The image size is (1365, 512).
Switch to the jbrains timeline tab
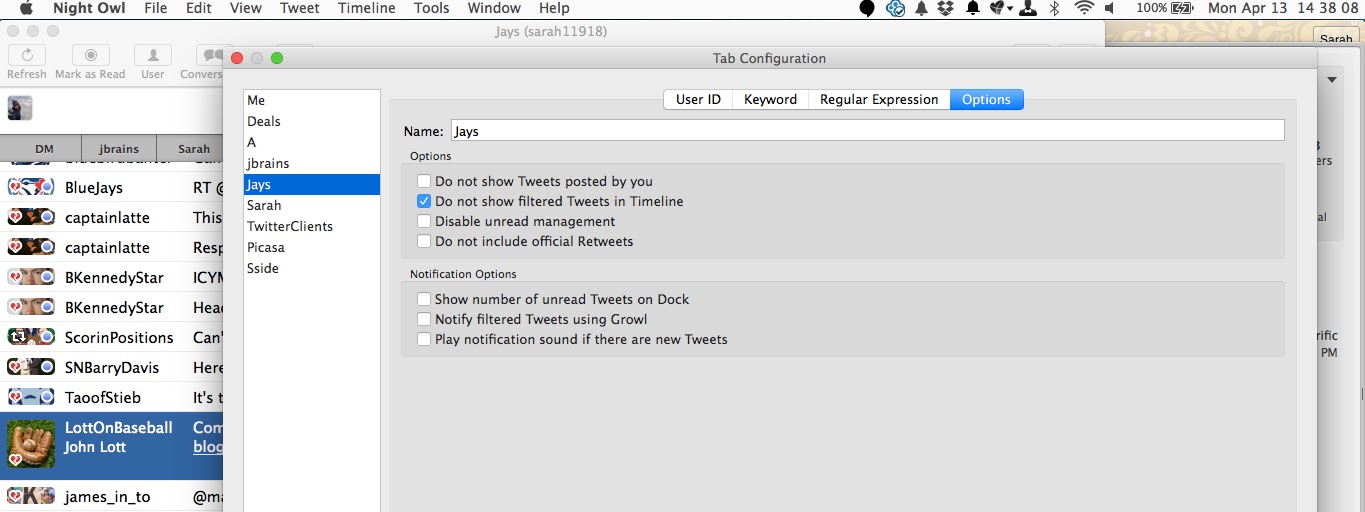[x=119, y=149]
